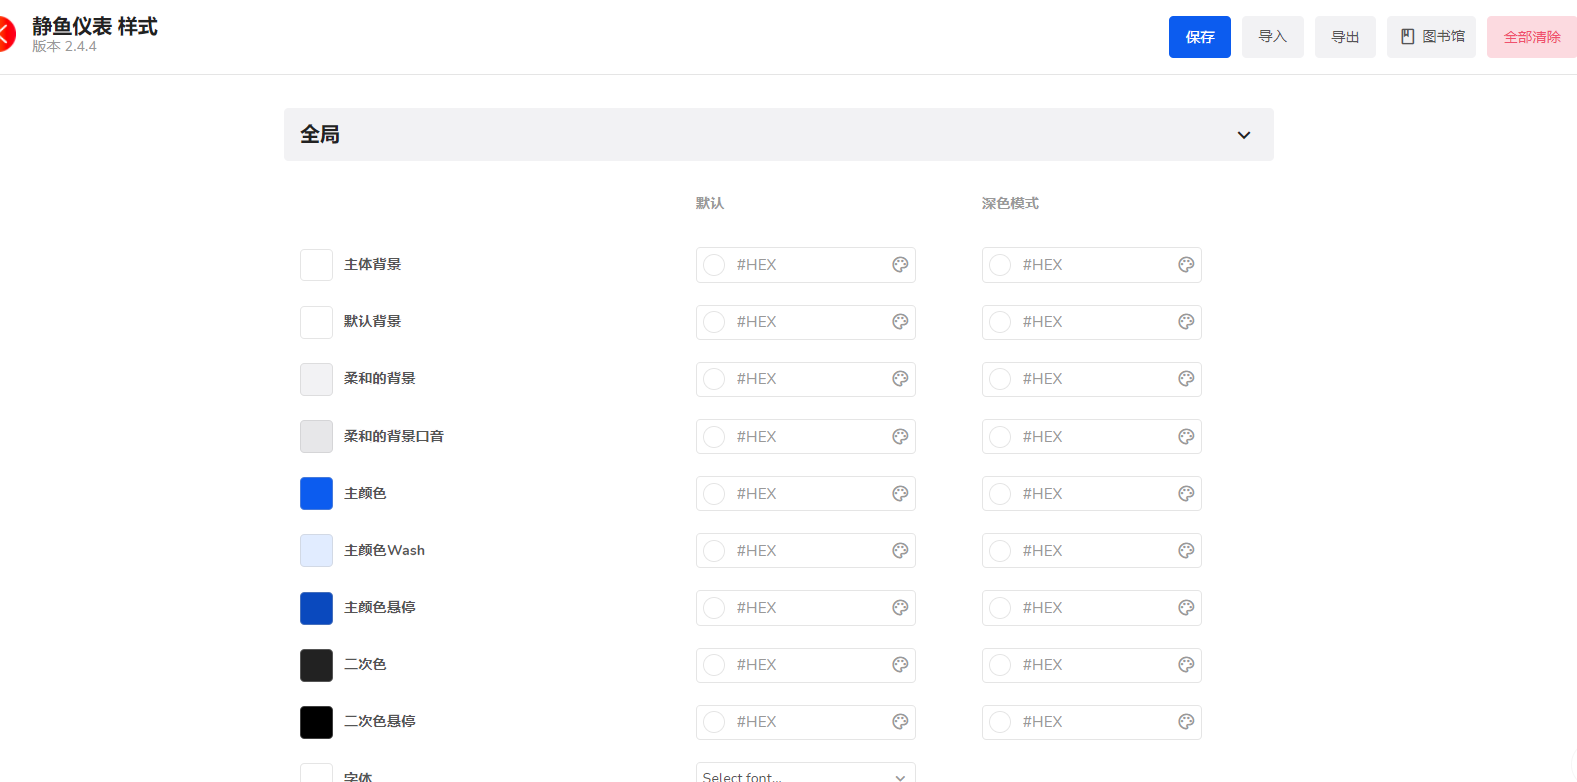This screenshot has height=782, width=1577.
Task: Focus the 柔和的背景口音 default HEX field
Action: click(805, 437)
